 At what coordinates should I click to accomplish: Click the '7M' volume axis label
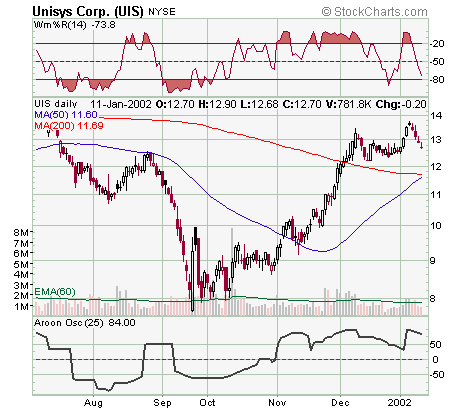21,243
